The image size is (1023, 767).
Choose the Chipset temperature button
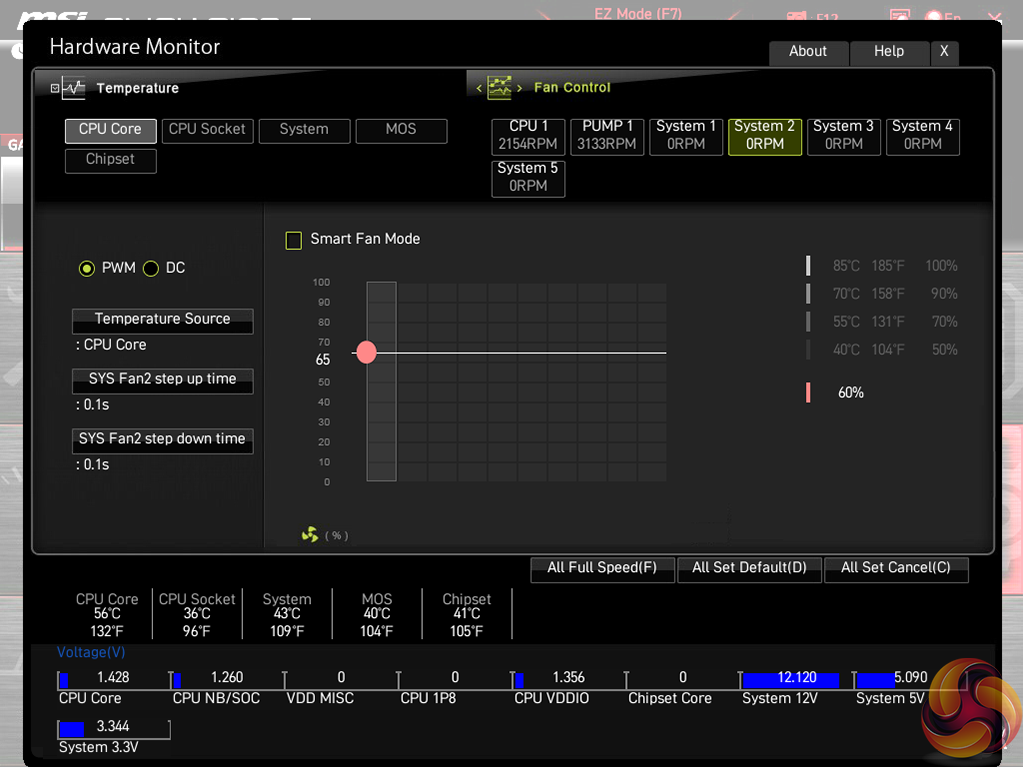tap(110, 160)
